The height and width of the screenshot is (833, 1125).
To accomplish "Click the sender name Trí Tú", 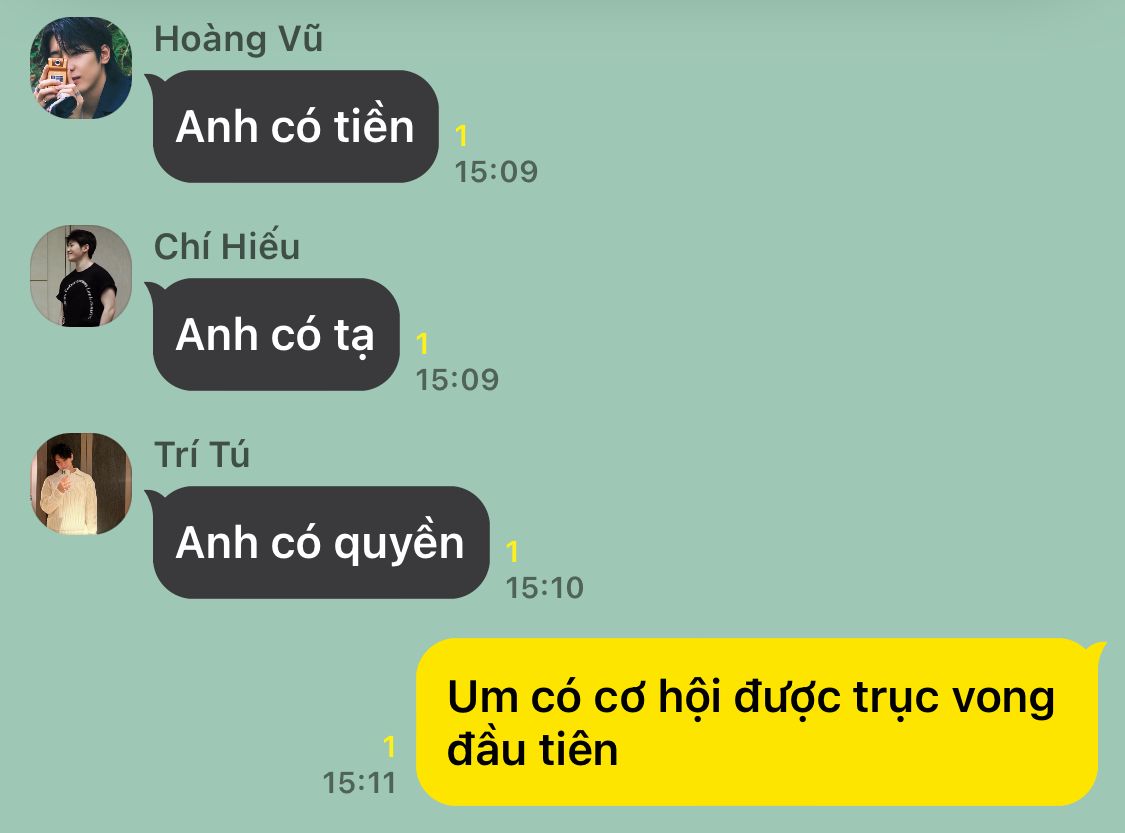I will point(202,455).
